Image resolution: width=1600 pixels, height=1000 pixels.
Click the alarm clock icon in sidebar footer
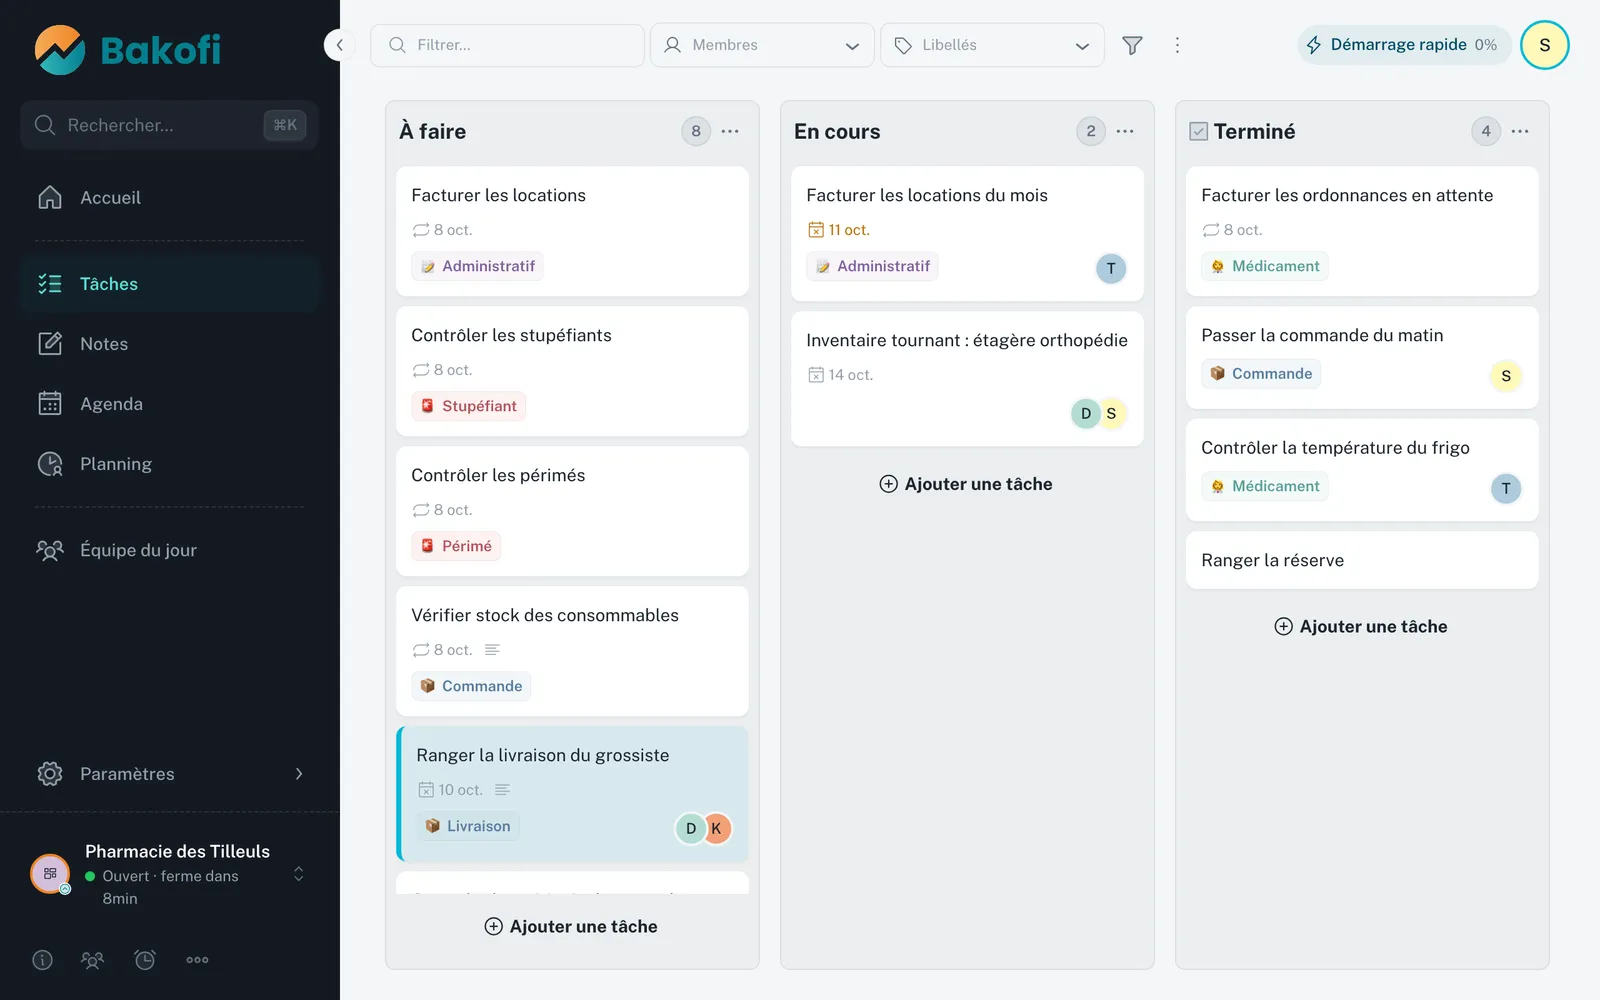point(145,960)
